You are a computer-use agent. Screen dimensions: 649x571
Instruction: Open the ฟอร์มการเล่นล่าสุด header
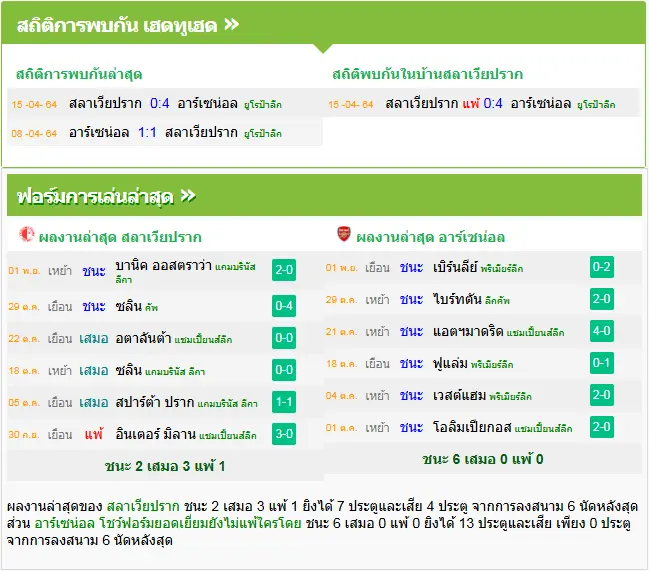coord(324,195)
